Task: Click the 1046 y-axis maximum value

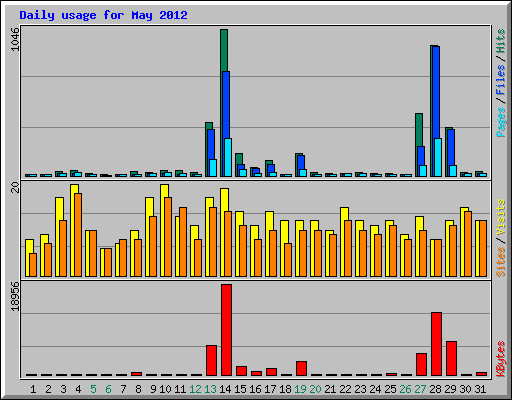Action: [15, 39]
